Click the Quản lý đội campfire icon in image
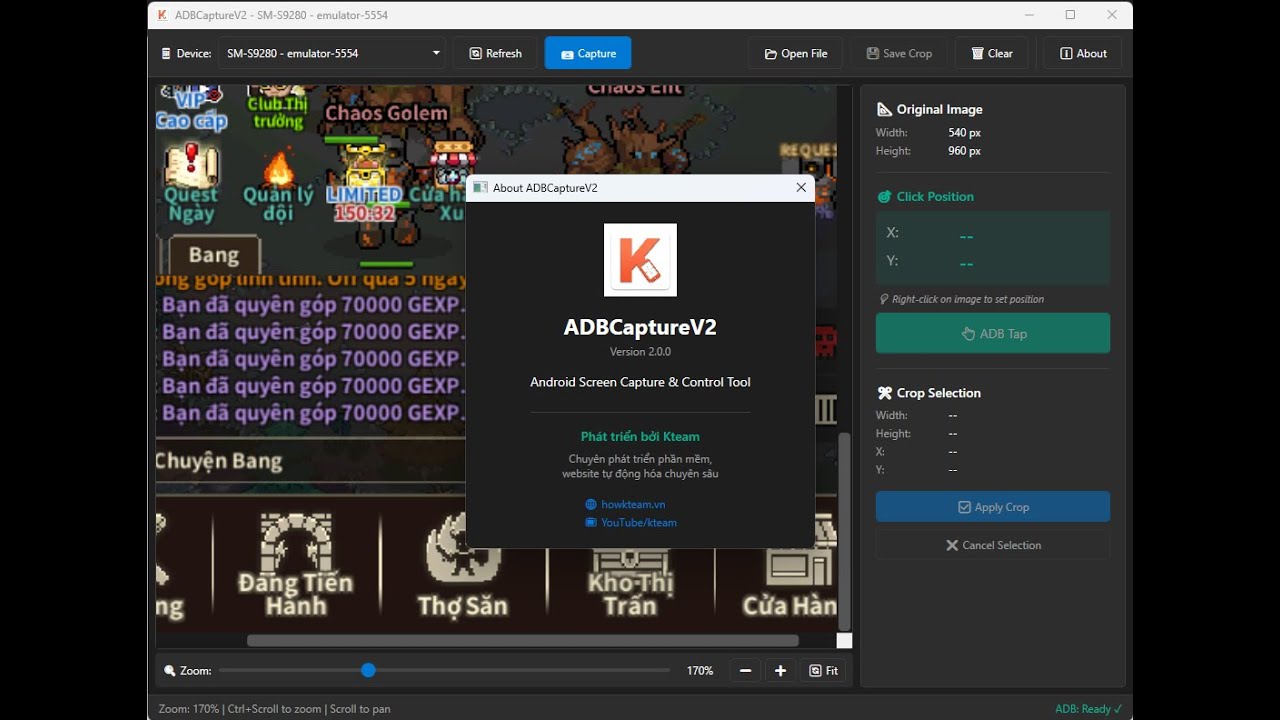 point(278,168)
